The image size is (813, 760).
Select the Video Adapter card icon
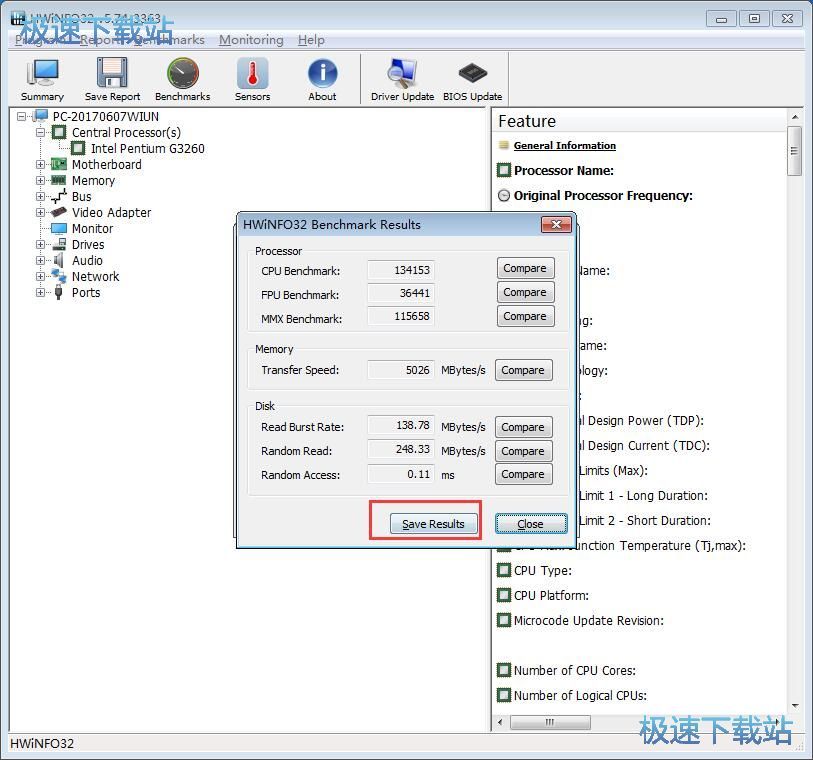pyautogui.click(x=59, y=213)
